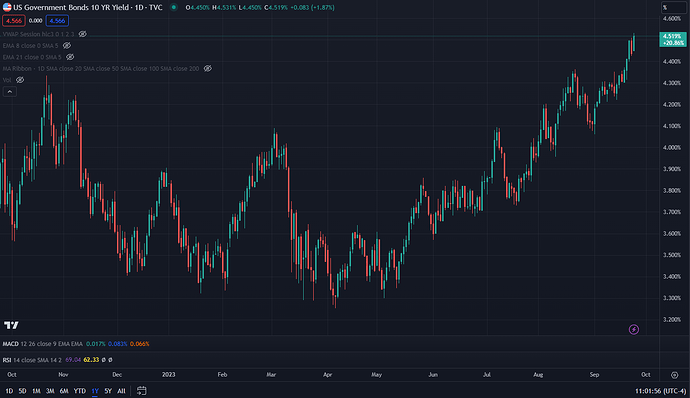Click the Vol indicator label
Image resolution: width=690 pixels, height=398 pixels.
[7, 80]
